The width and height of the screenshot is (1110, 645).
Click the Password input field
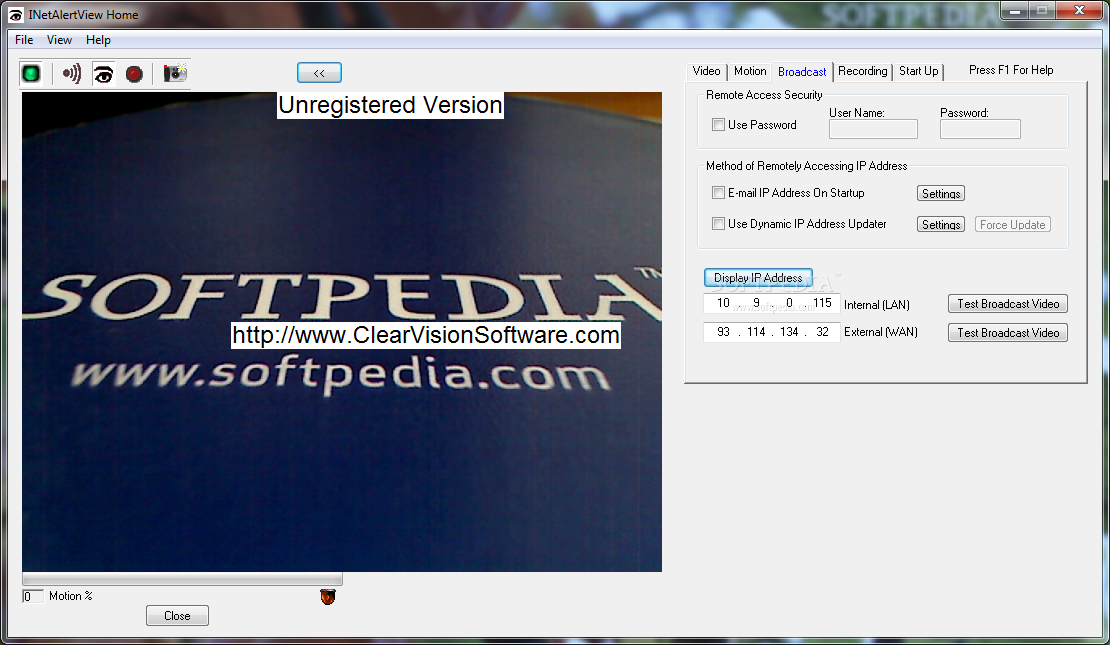[980, 129]
